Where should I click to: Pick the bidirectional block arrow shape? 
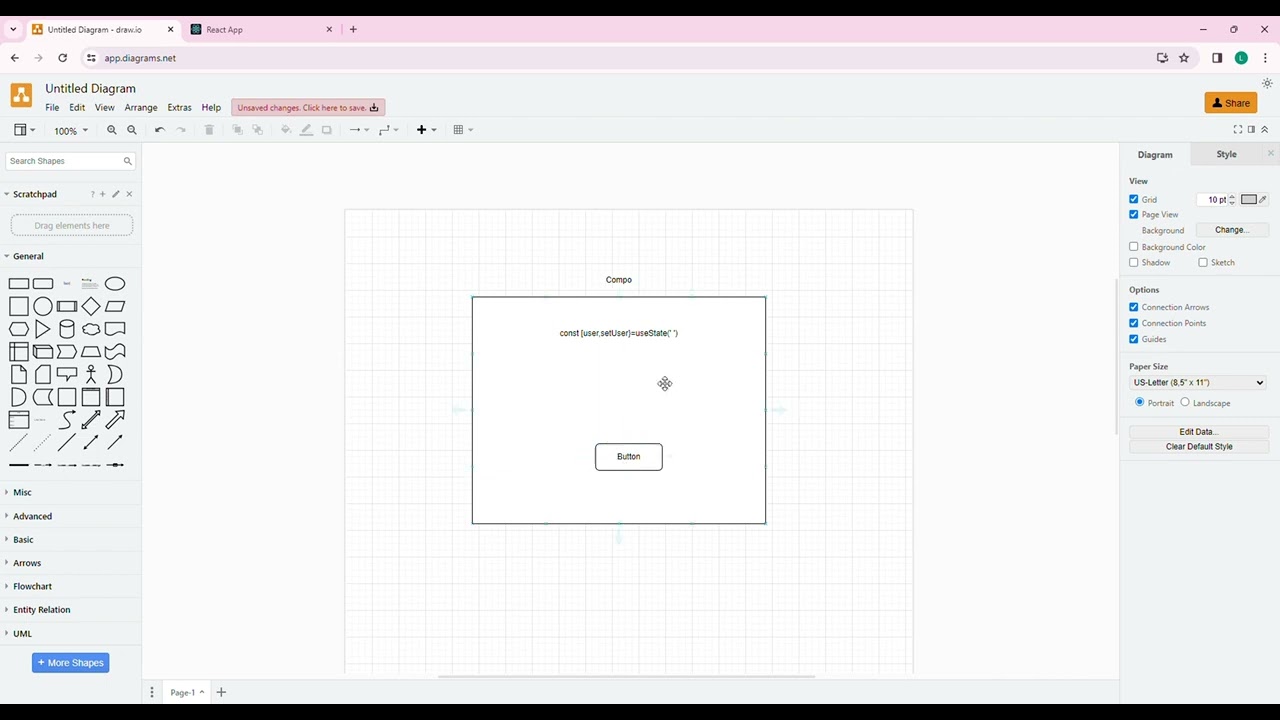[91, 420]
